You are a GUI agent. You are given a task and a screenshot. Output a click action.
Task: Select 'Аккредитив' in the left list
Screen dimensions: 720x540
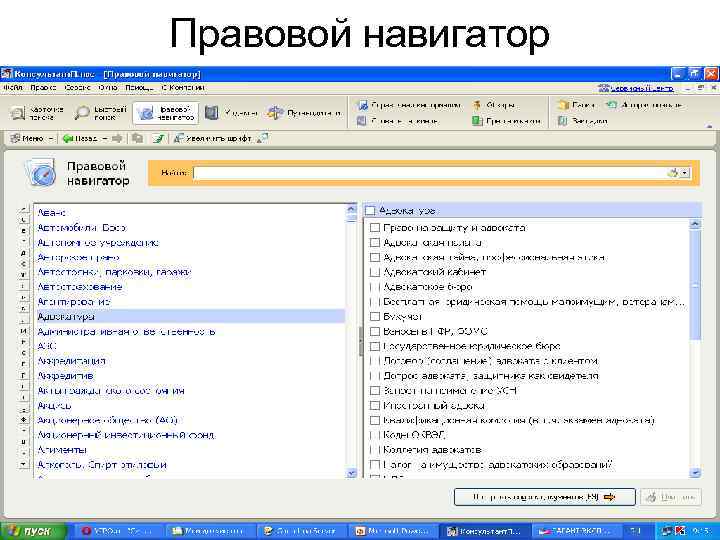(65, 376)
